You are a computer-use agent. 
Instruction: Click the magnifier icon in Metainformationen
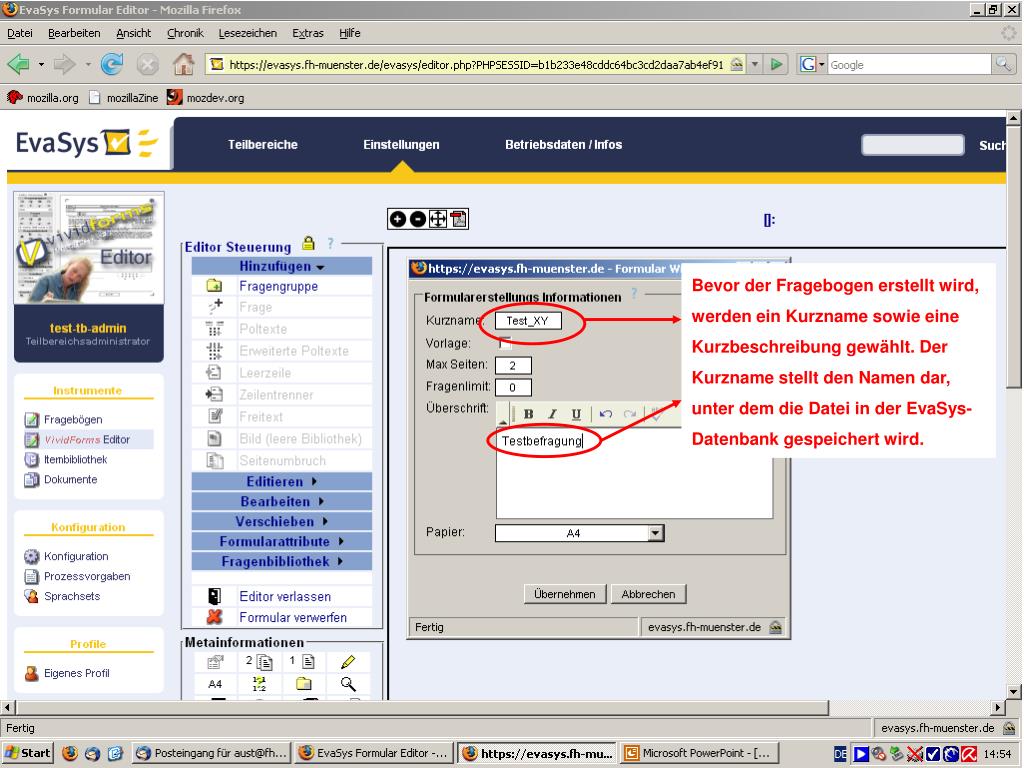tap(348, 684)
